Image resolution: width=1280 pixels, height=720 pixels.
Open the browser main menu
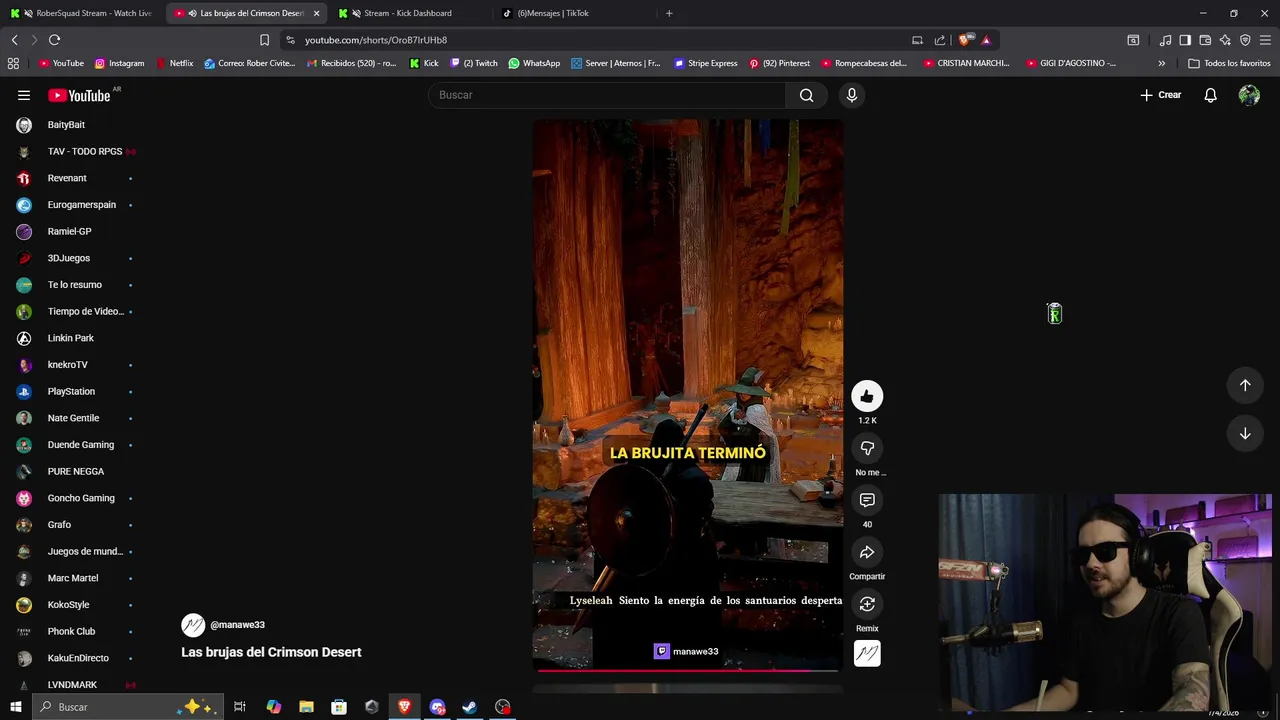point(1265,40)
